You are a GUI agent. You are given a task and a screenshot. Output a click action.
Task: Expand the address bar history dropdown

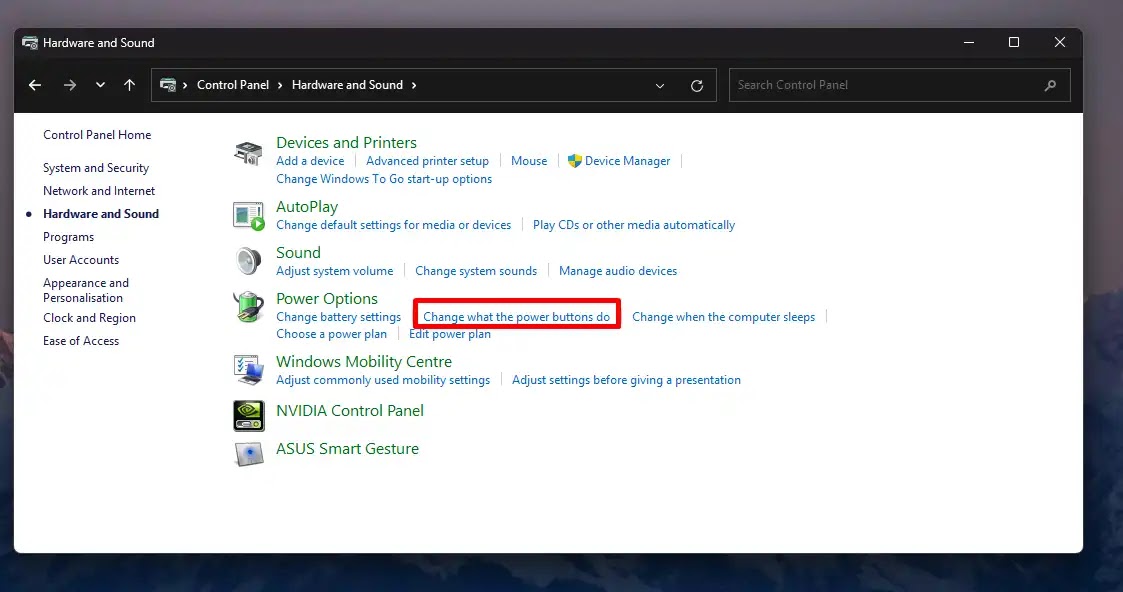[660, 86]
